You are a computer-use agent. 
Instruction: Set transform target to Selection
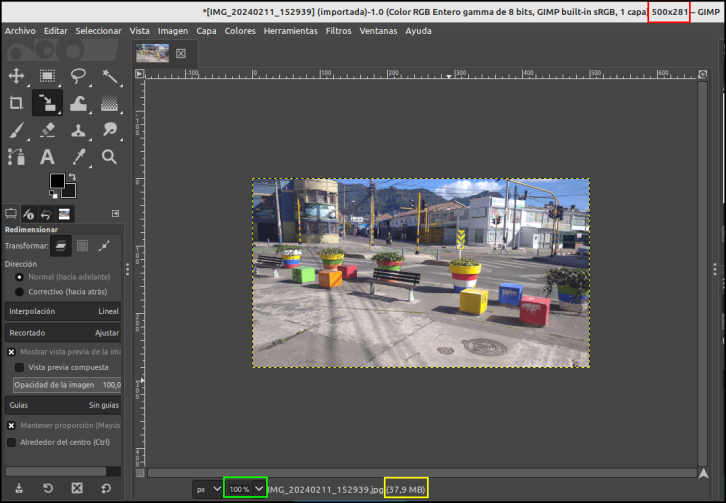point(82,246)
